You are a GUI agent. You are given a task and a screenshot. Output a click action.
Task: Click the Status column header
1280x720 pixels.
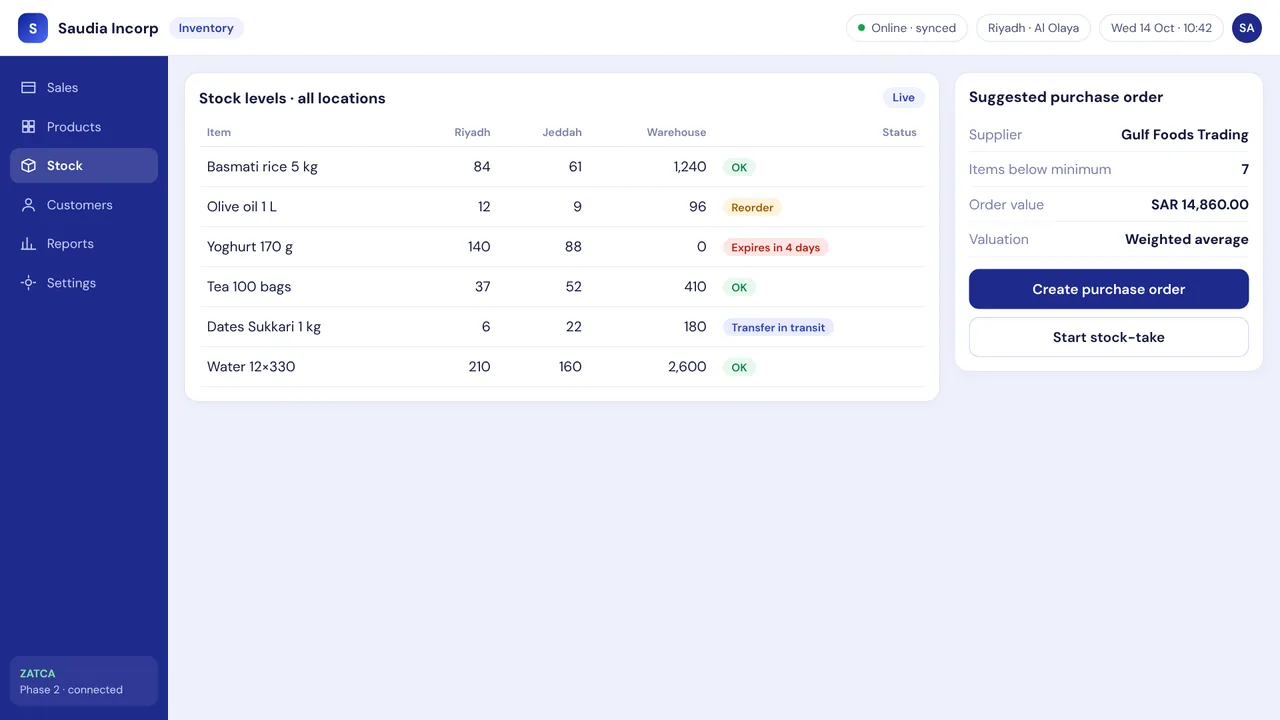tap(899, 132)
